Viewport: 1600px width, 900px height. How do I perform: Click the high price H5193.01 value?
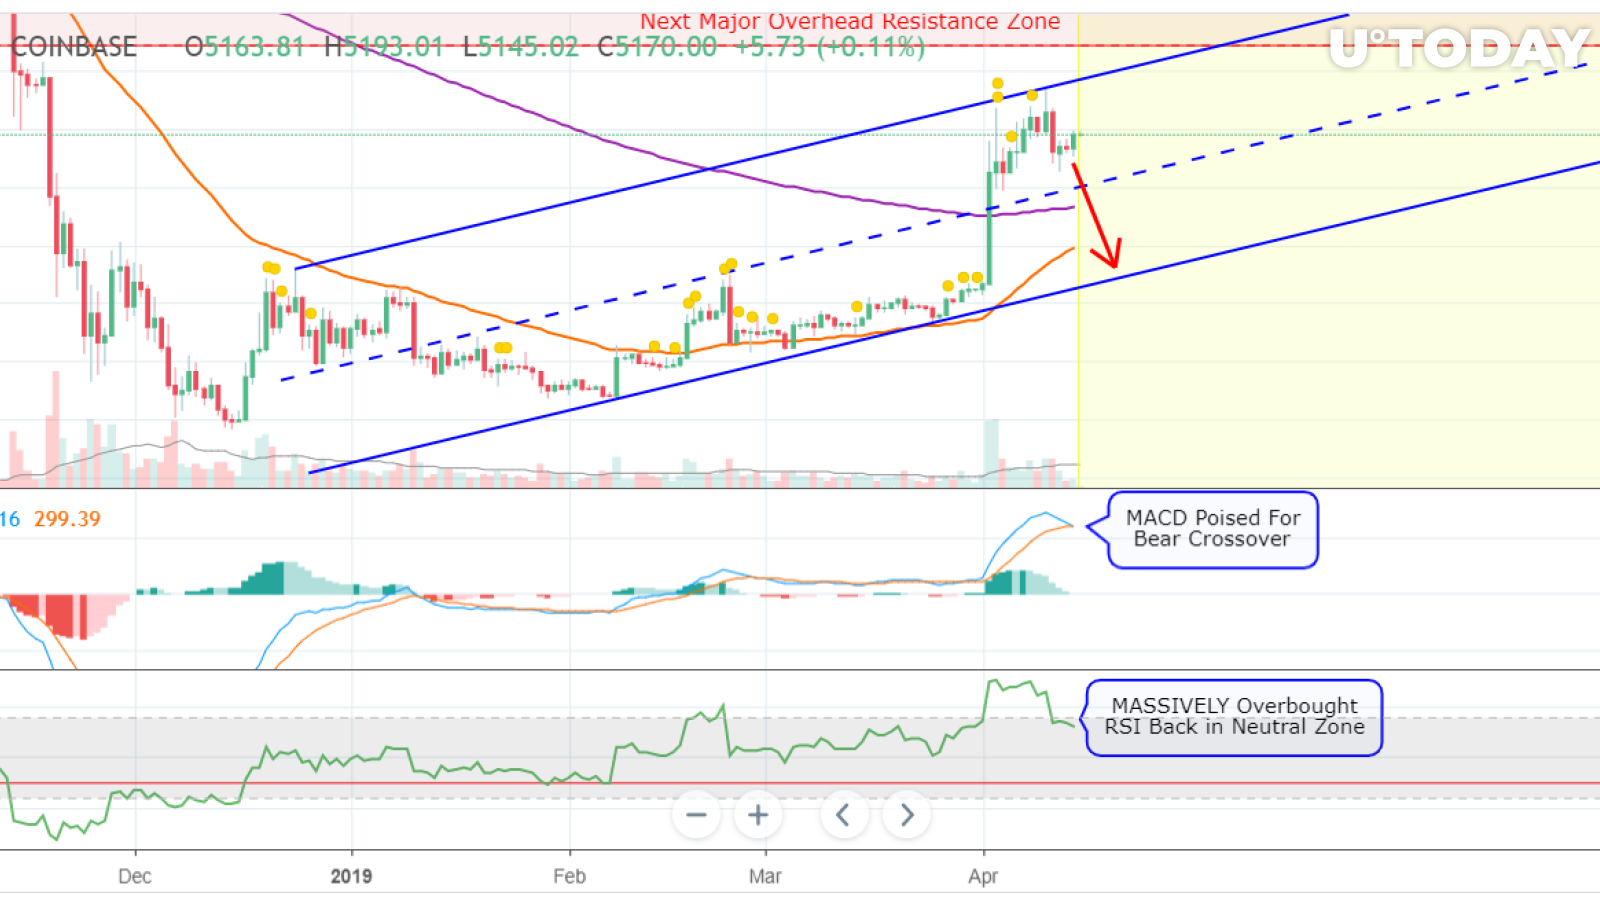tap(383, 47)
